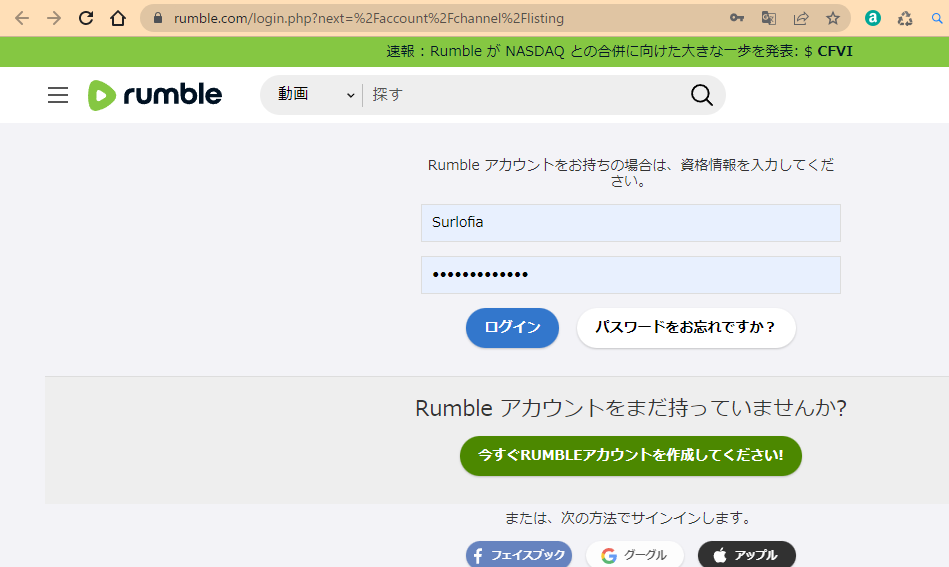Click the Rumble logo
Viewport: 949px width, 567px height.
pos(155,95)
